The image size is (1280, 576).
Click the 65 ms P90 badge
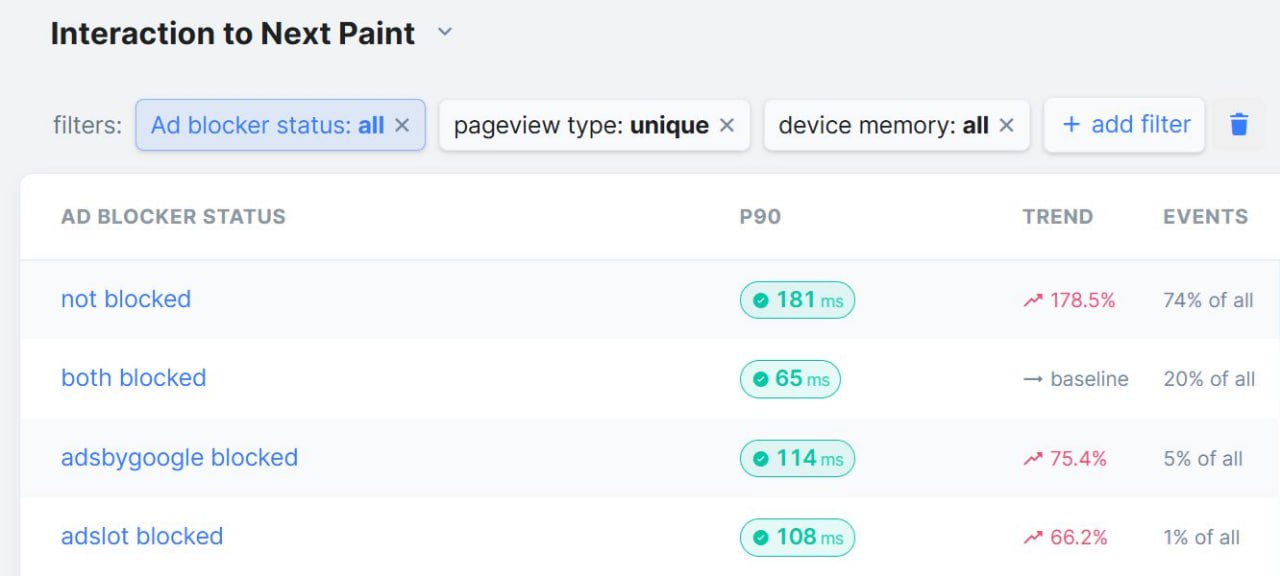click(x=790, y=379)
